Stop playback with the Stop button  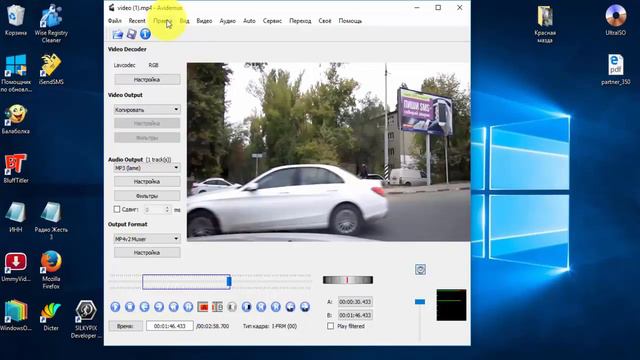130,307
